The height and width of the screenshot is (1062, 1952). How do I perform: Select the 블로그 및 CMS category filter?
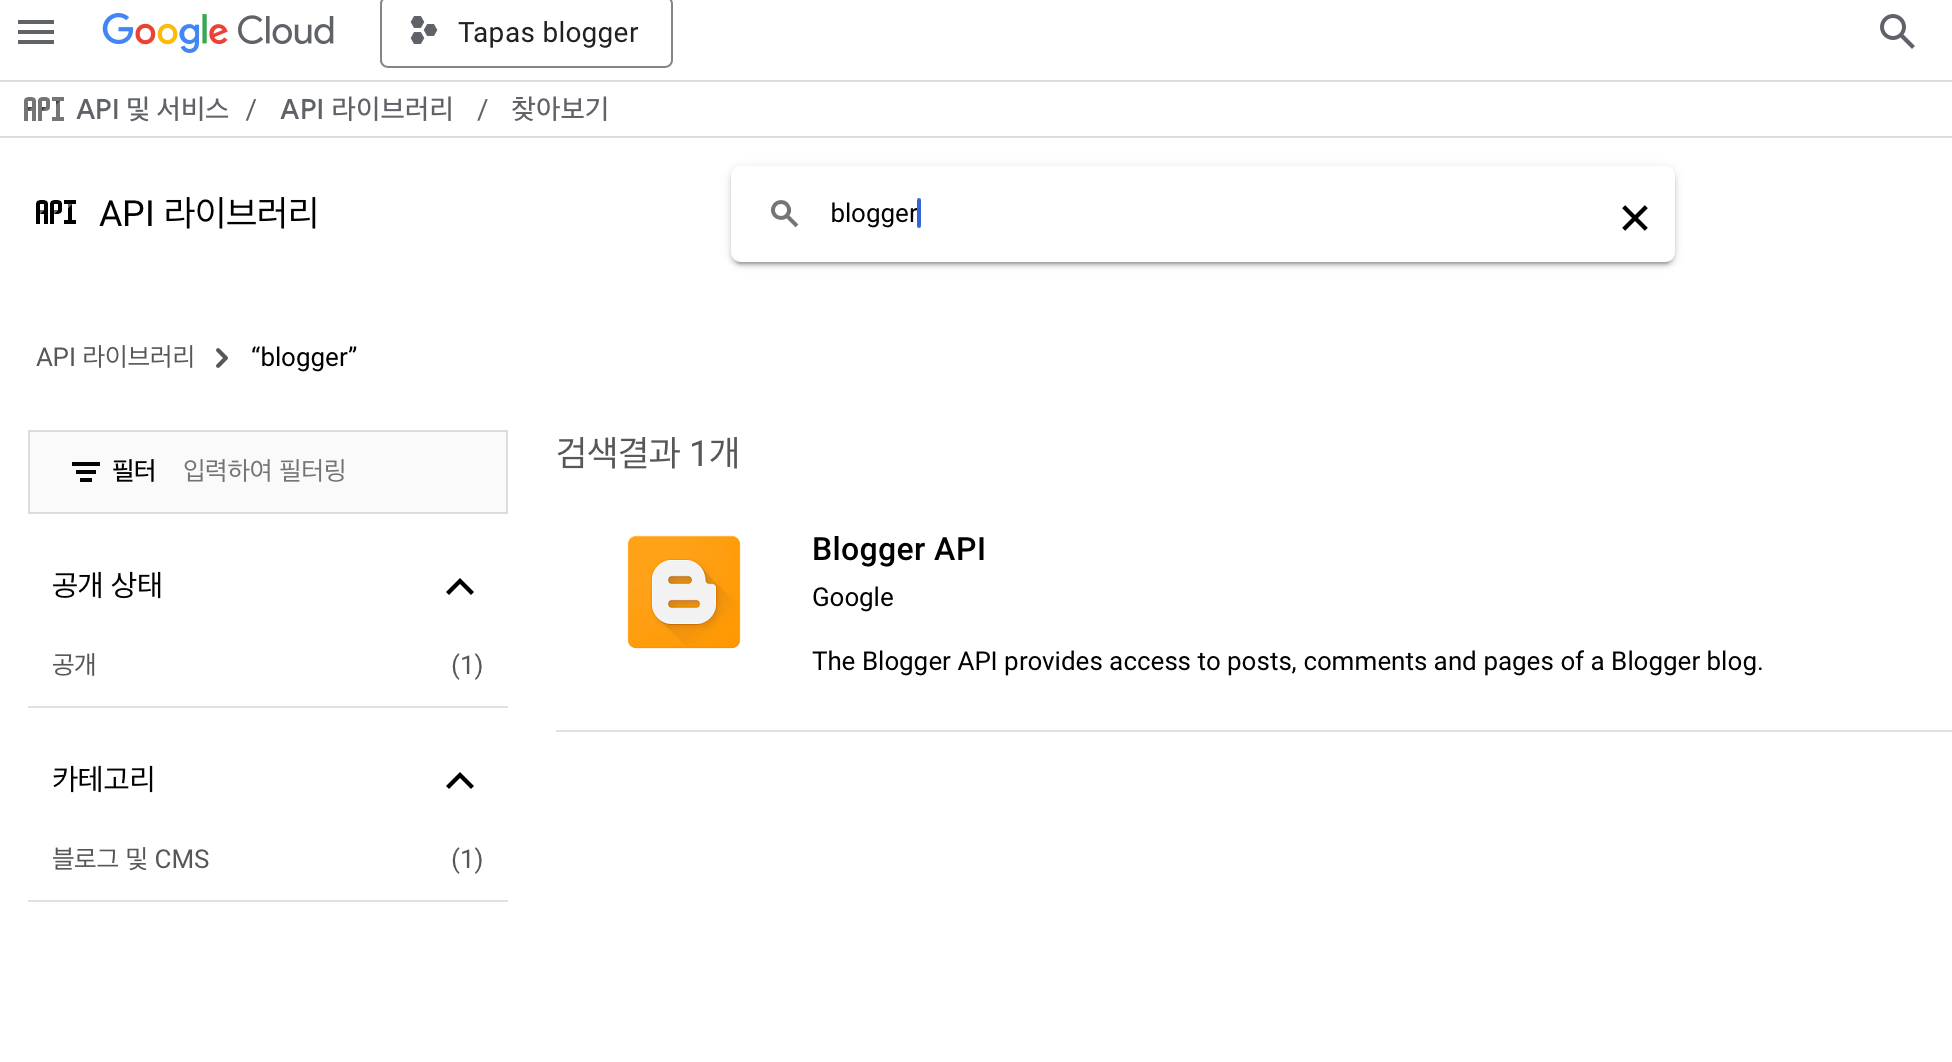(268, 859)
